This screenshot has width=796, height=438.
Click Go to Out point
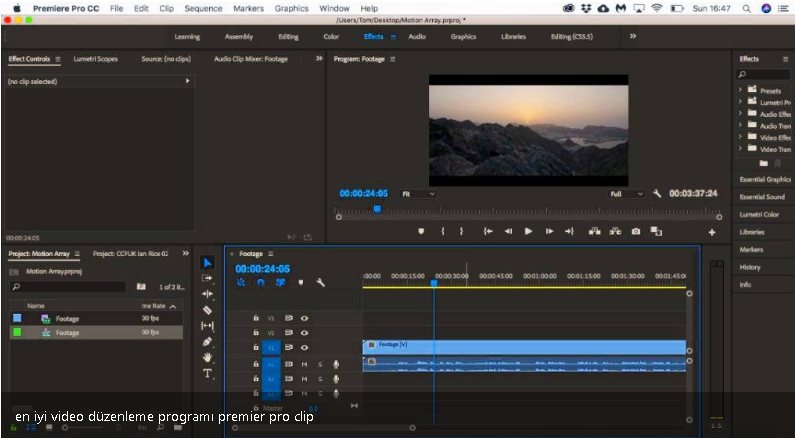569,231
